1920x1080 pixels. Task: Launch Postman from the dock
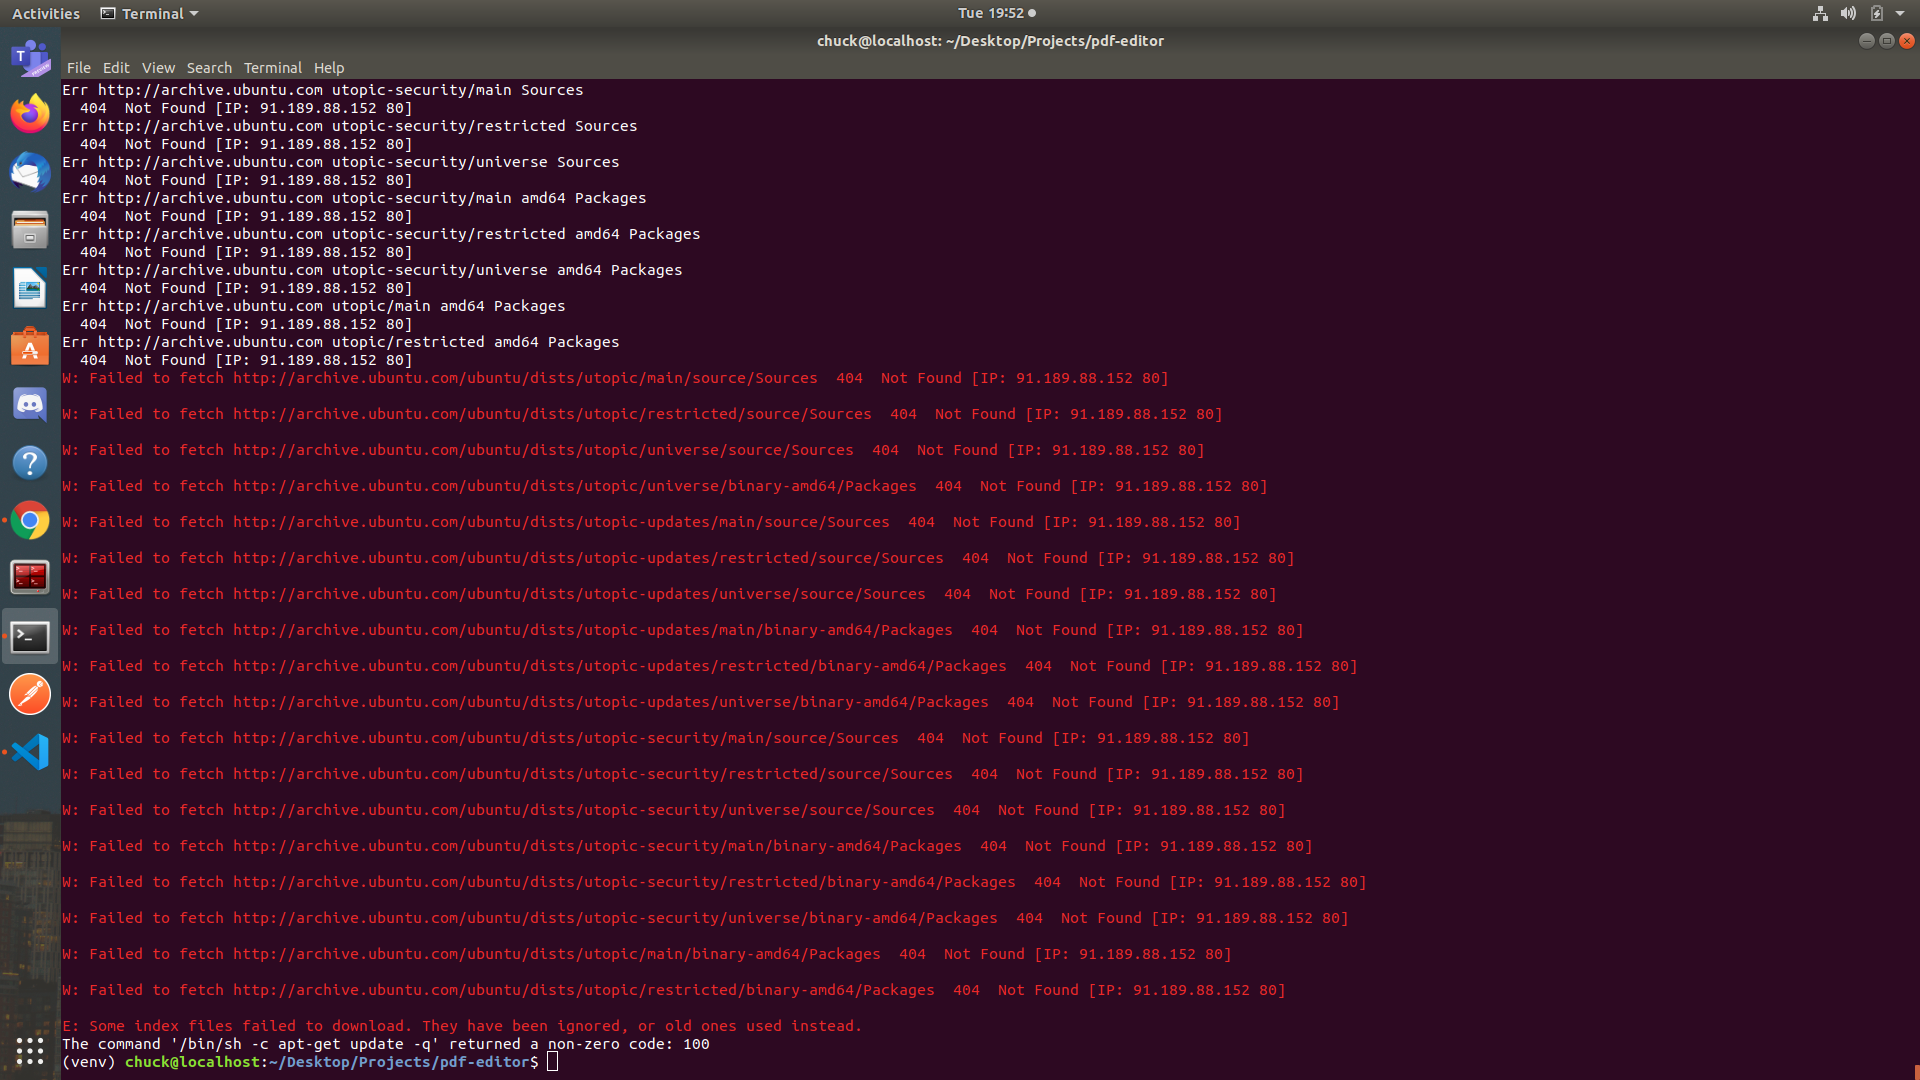click(x=30, y=694)
